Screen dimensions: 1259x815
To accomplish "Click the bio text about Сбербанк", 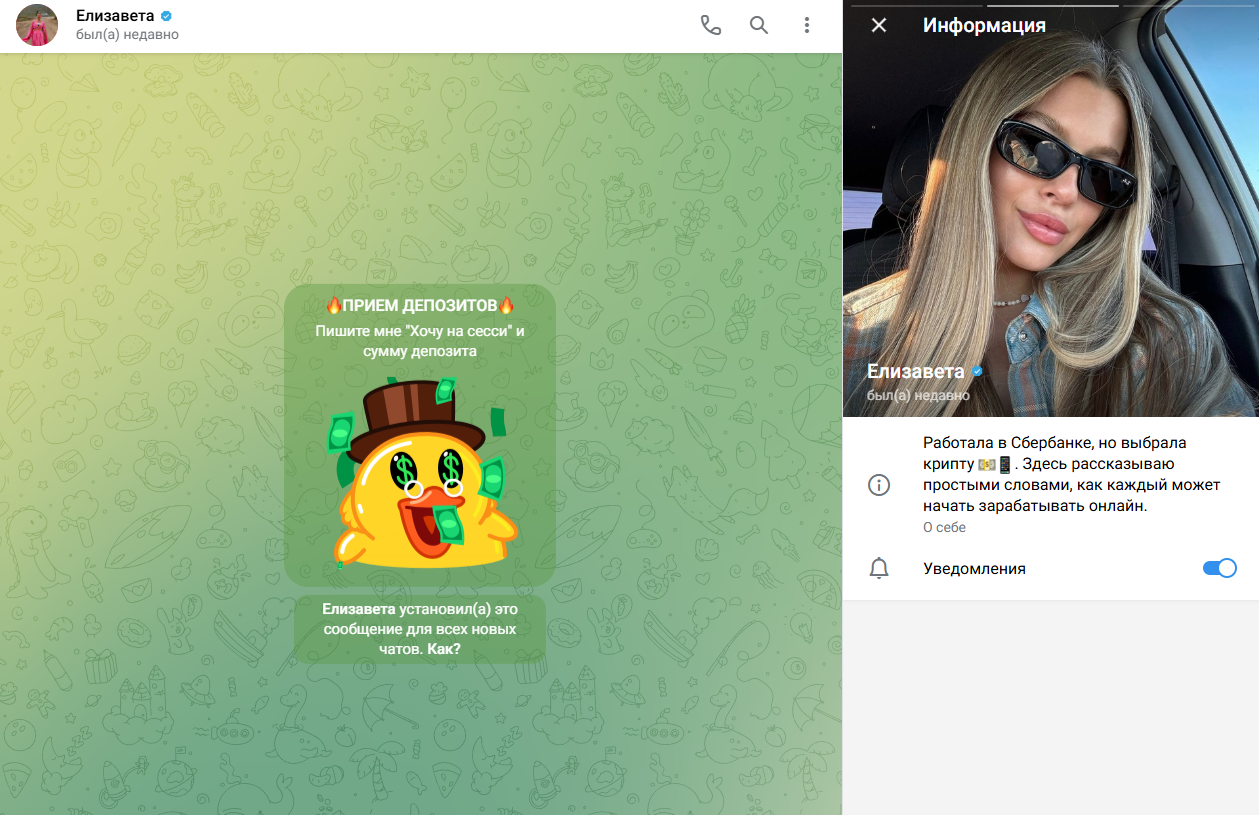I will [1070, 473].
